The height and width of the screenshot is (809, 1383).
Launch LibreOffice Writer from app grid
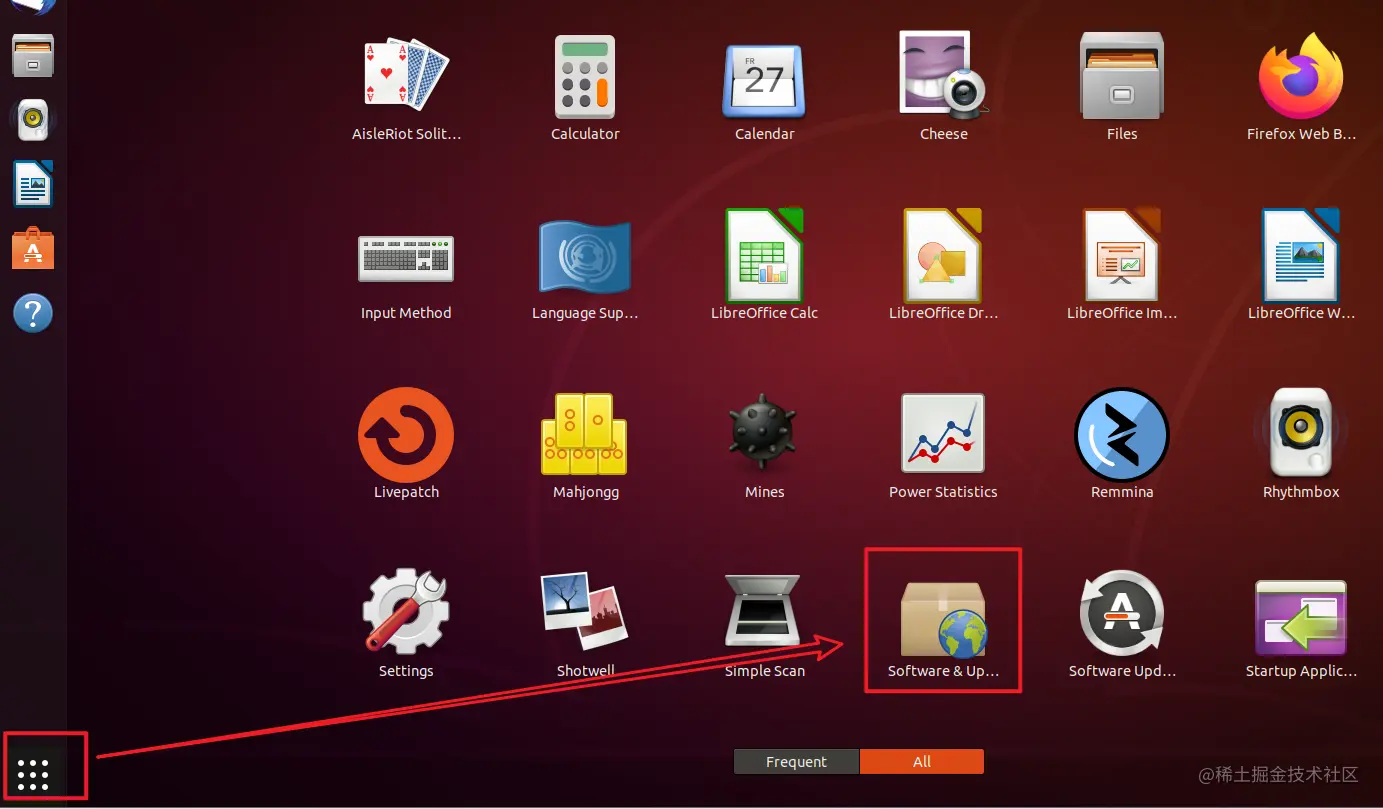pyautogui.click(x=1300, y=254)
